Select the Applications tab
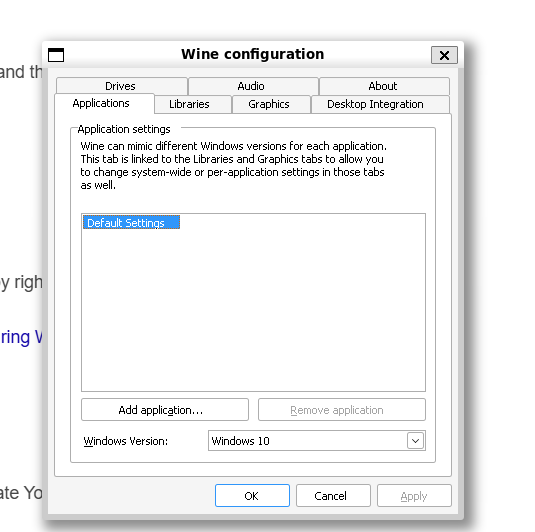The image size is (535, 532). click(104, 103)
